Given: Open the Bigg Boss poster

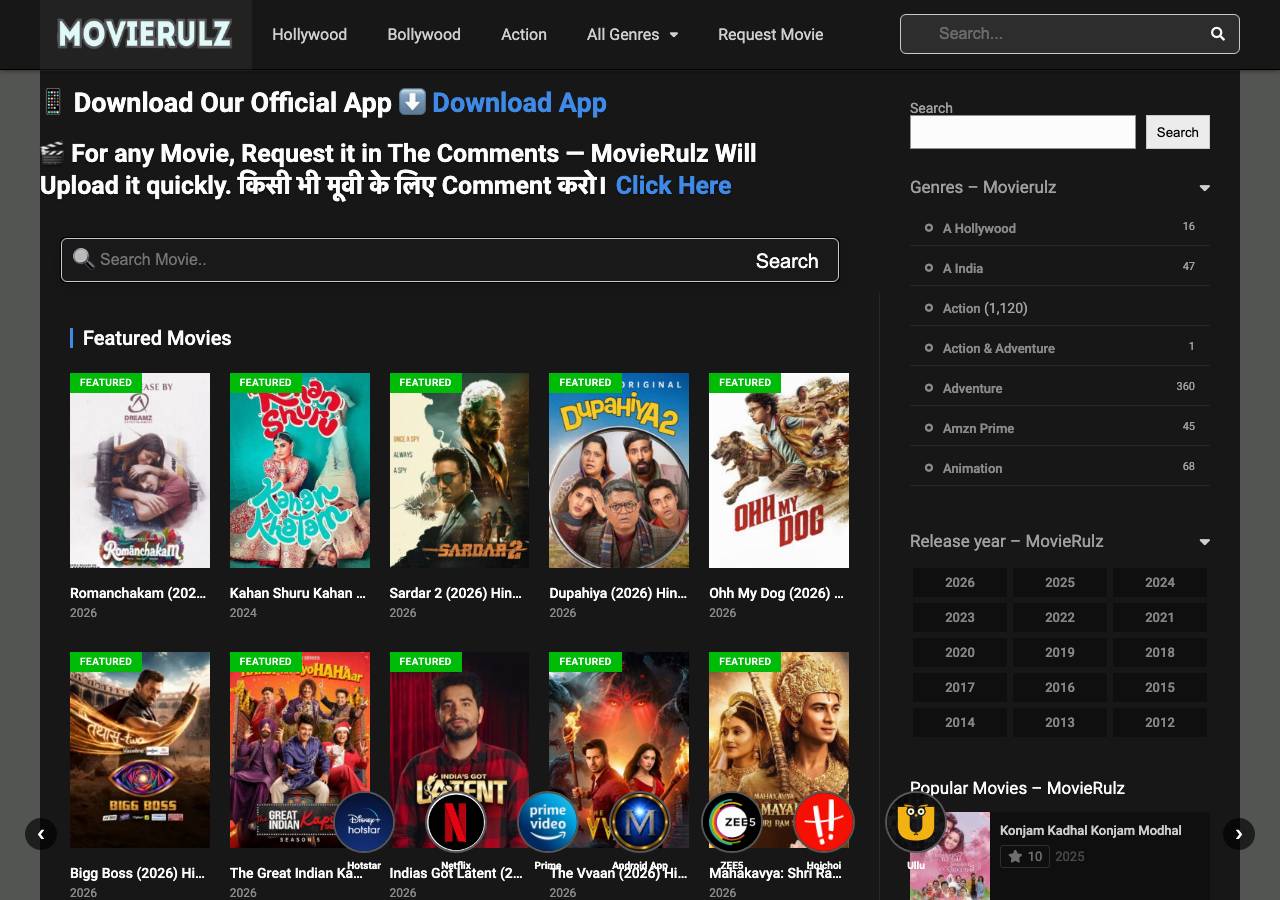Looking at the screenshot, I should [140, 750].
